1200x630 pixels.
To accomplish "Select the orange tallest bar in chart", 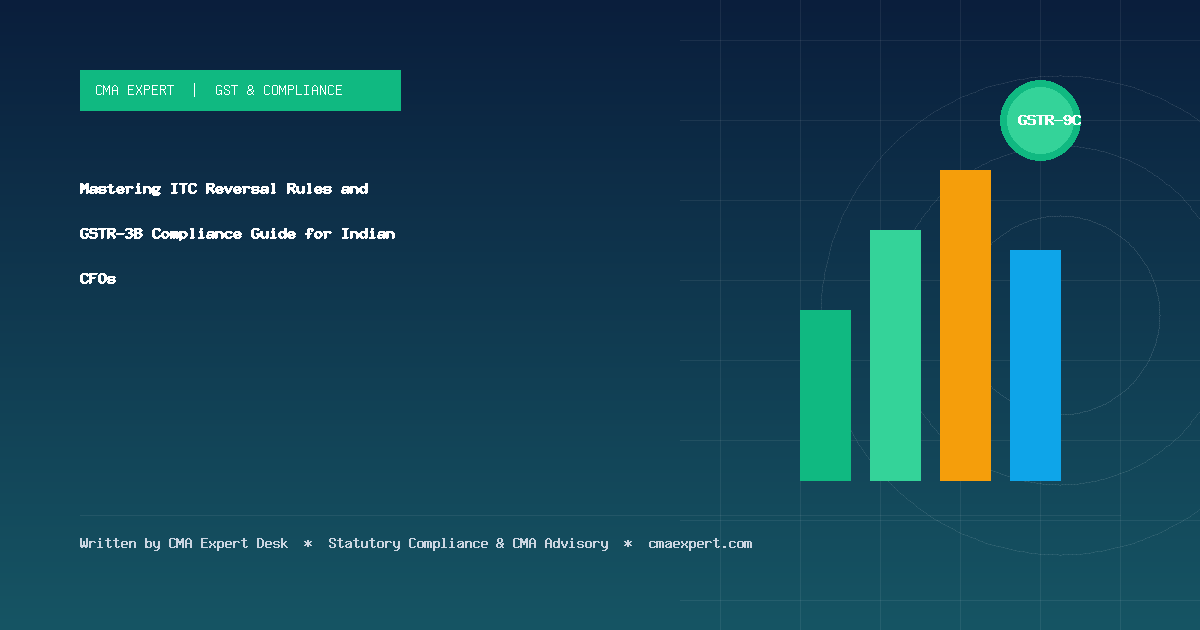I will coord(965,325).
